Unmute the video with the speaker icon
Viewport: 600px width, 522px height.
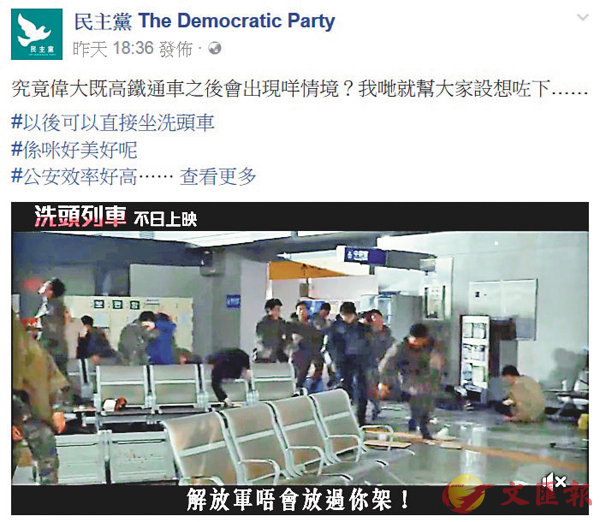point(554,481)
